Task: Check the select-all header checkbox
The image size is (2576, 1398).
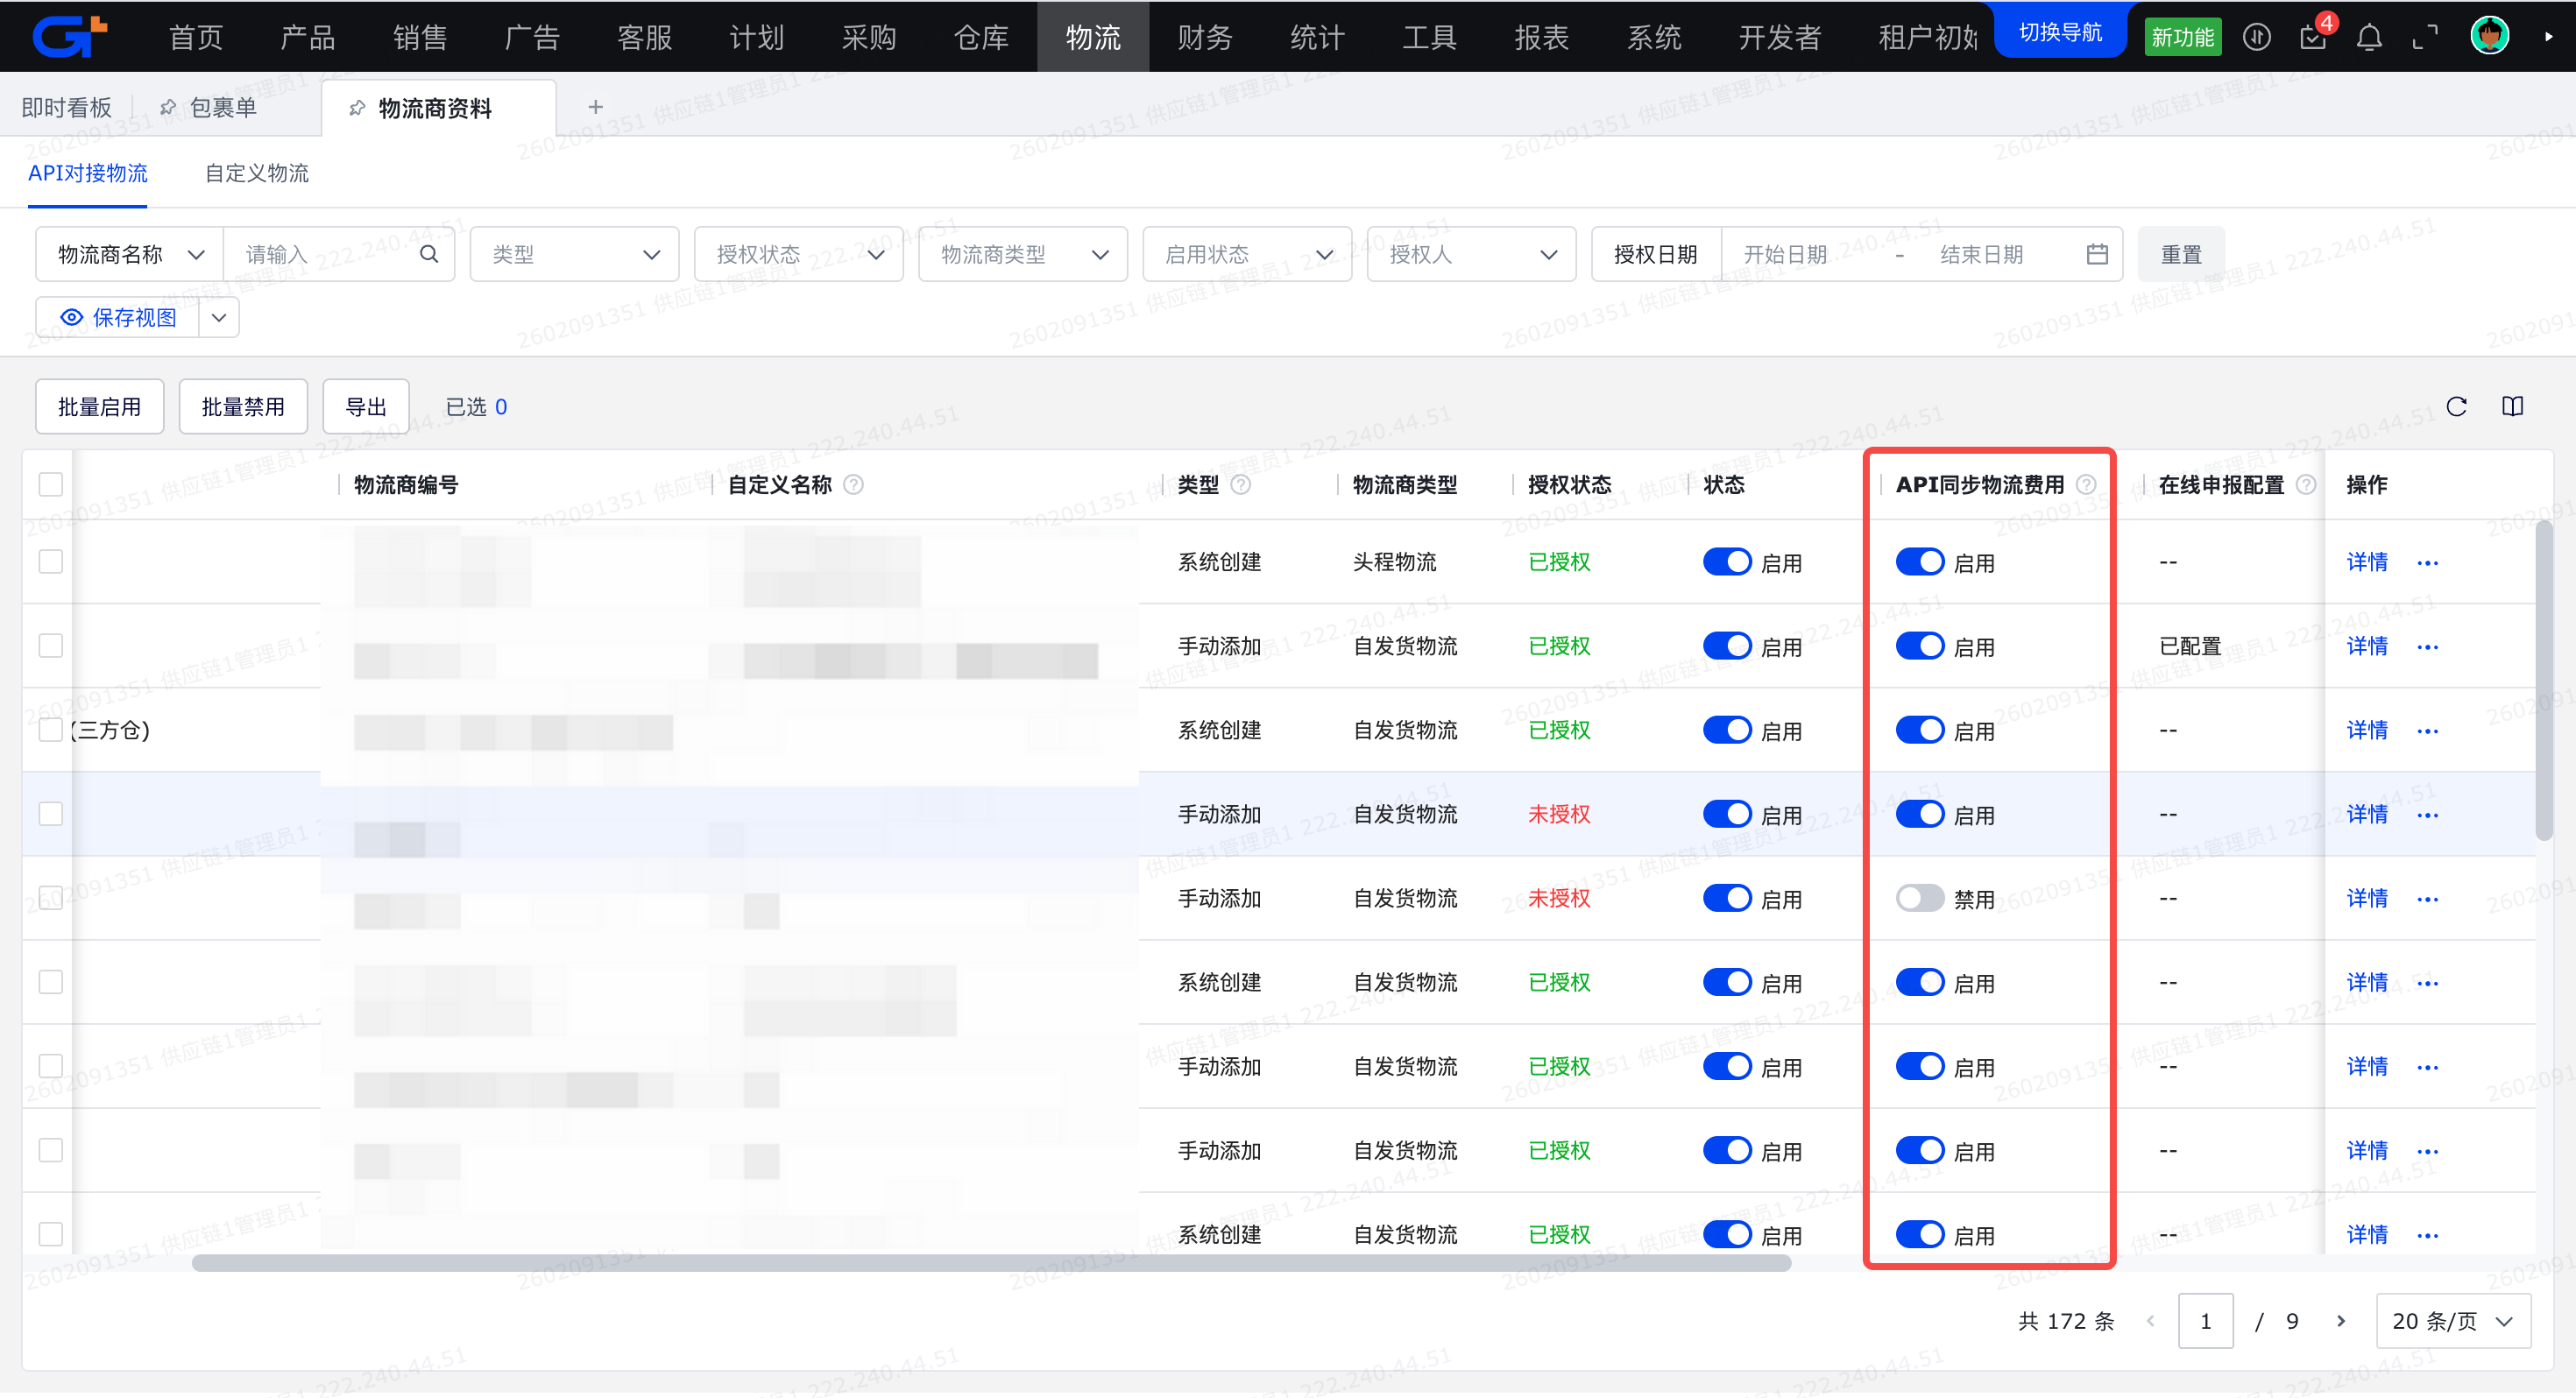Action: point(51,485)
